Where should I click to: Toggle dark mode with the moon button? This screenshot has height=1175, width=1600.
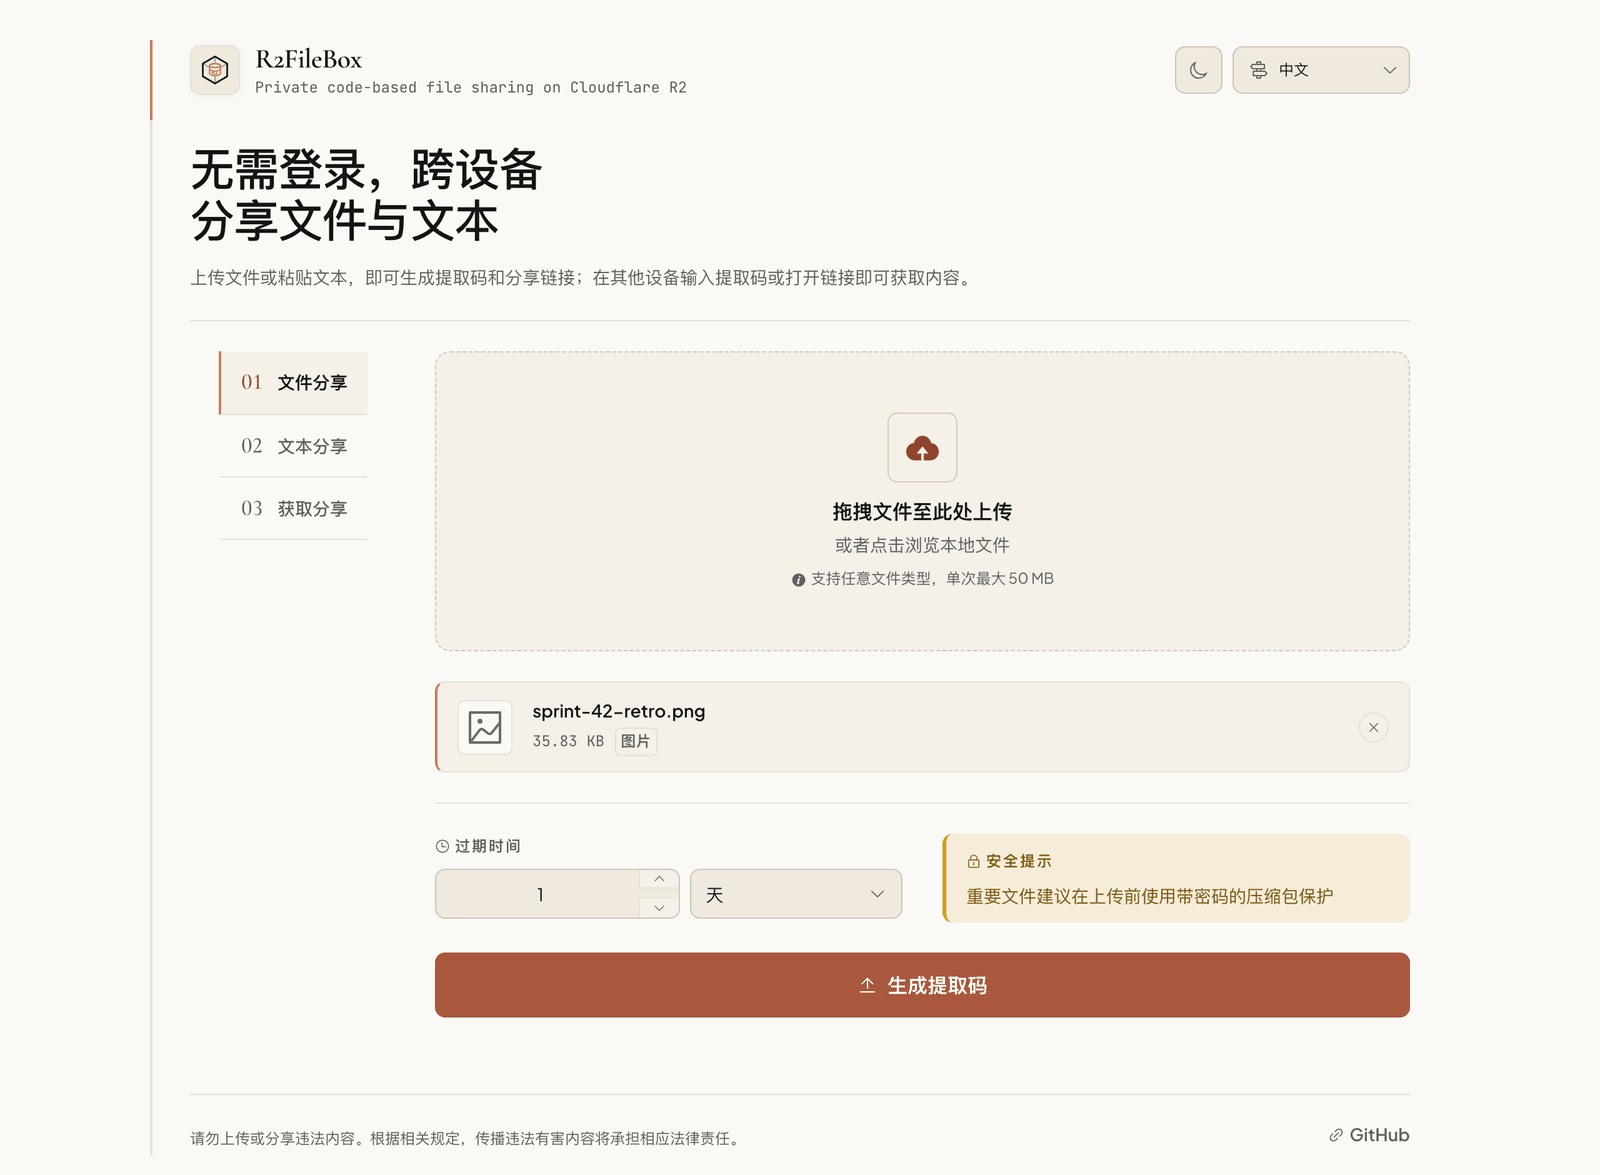(1198, 70)
